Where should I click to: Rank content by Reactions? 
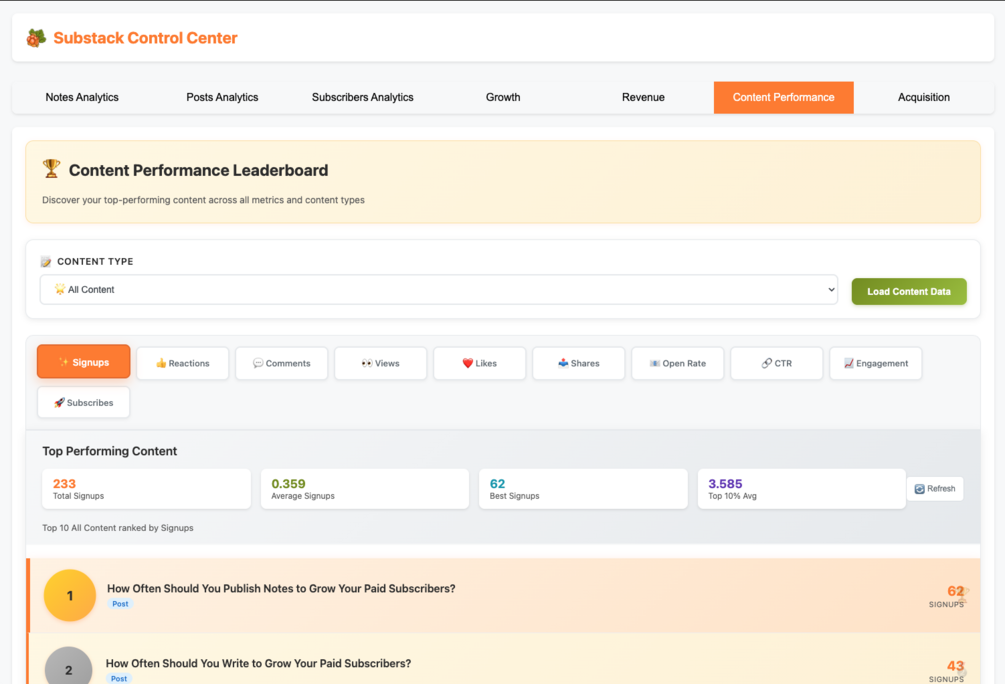(x=183, y=363)
